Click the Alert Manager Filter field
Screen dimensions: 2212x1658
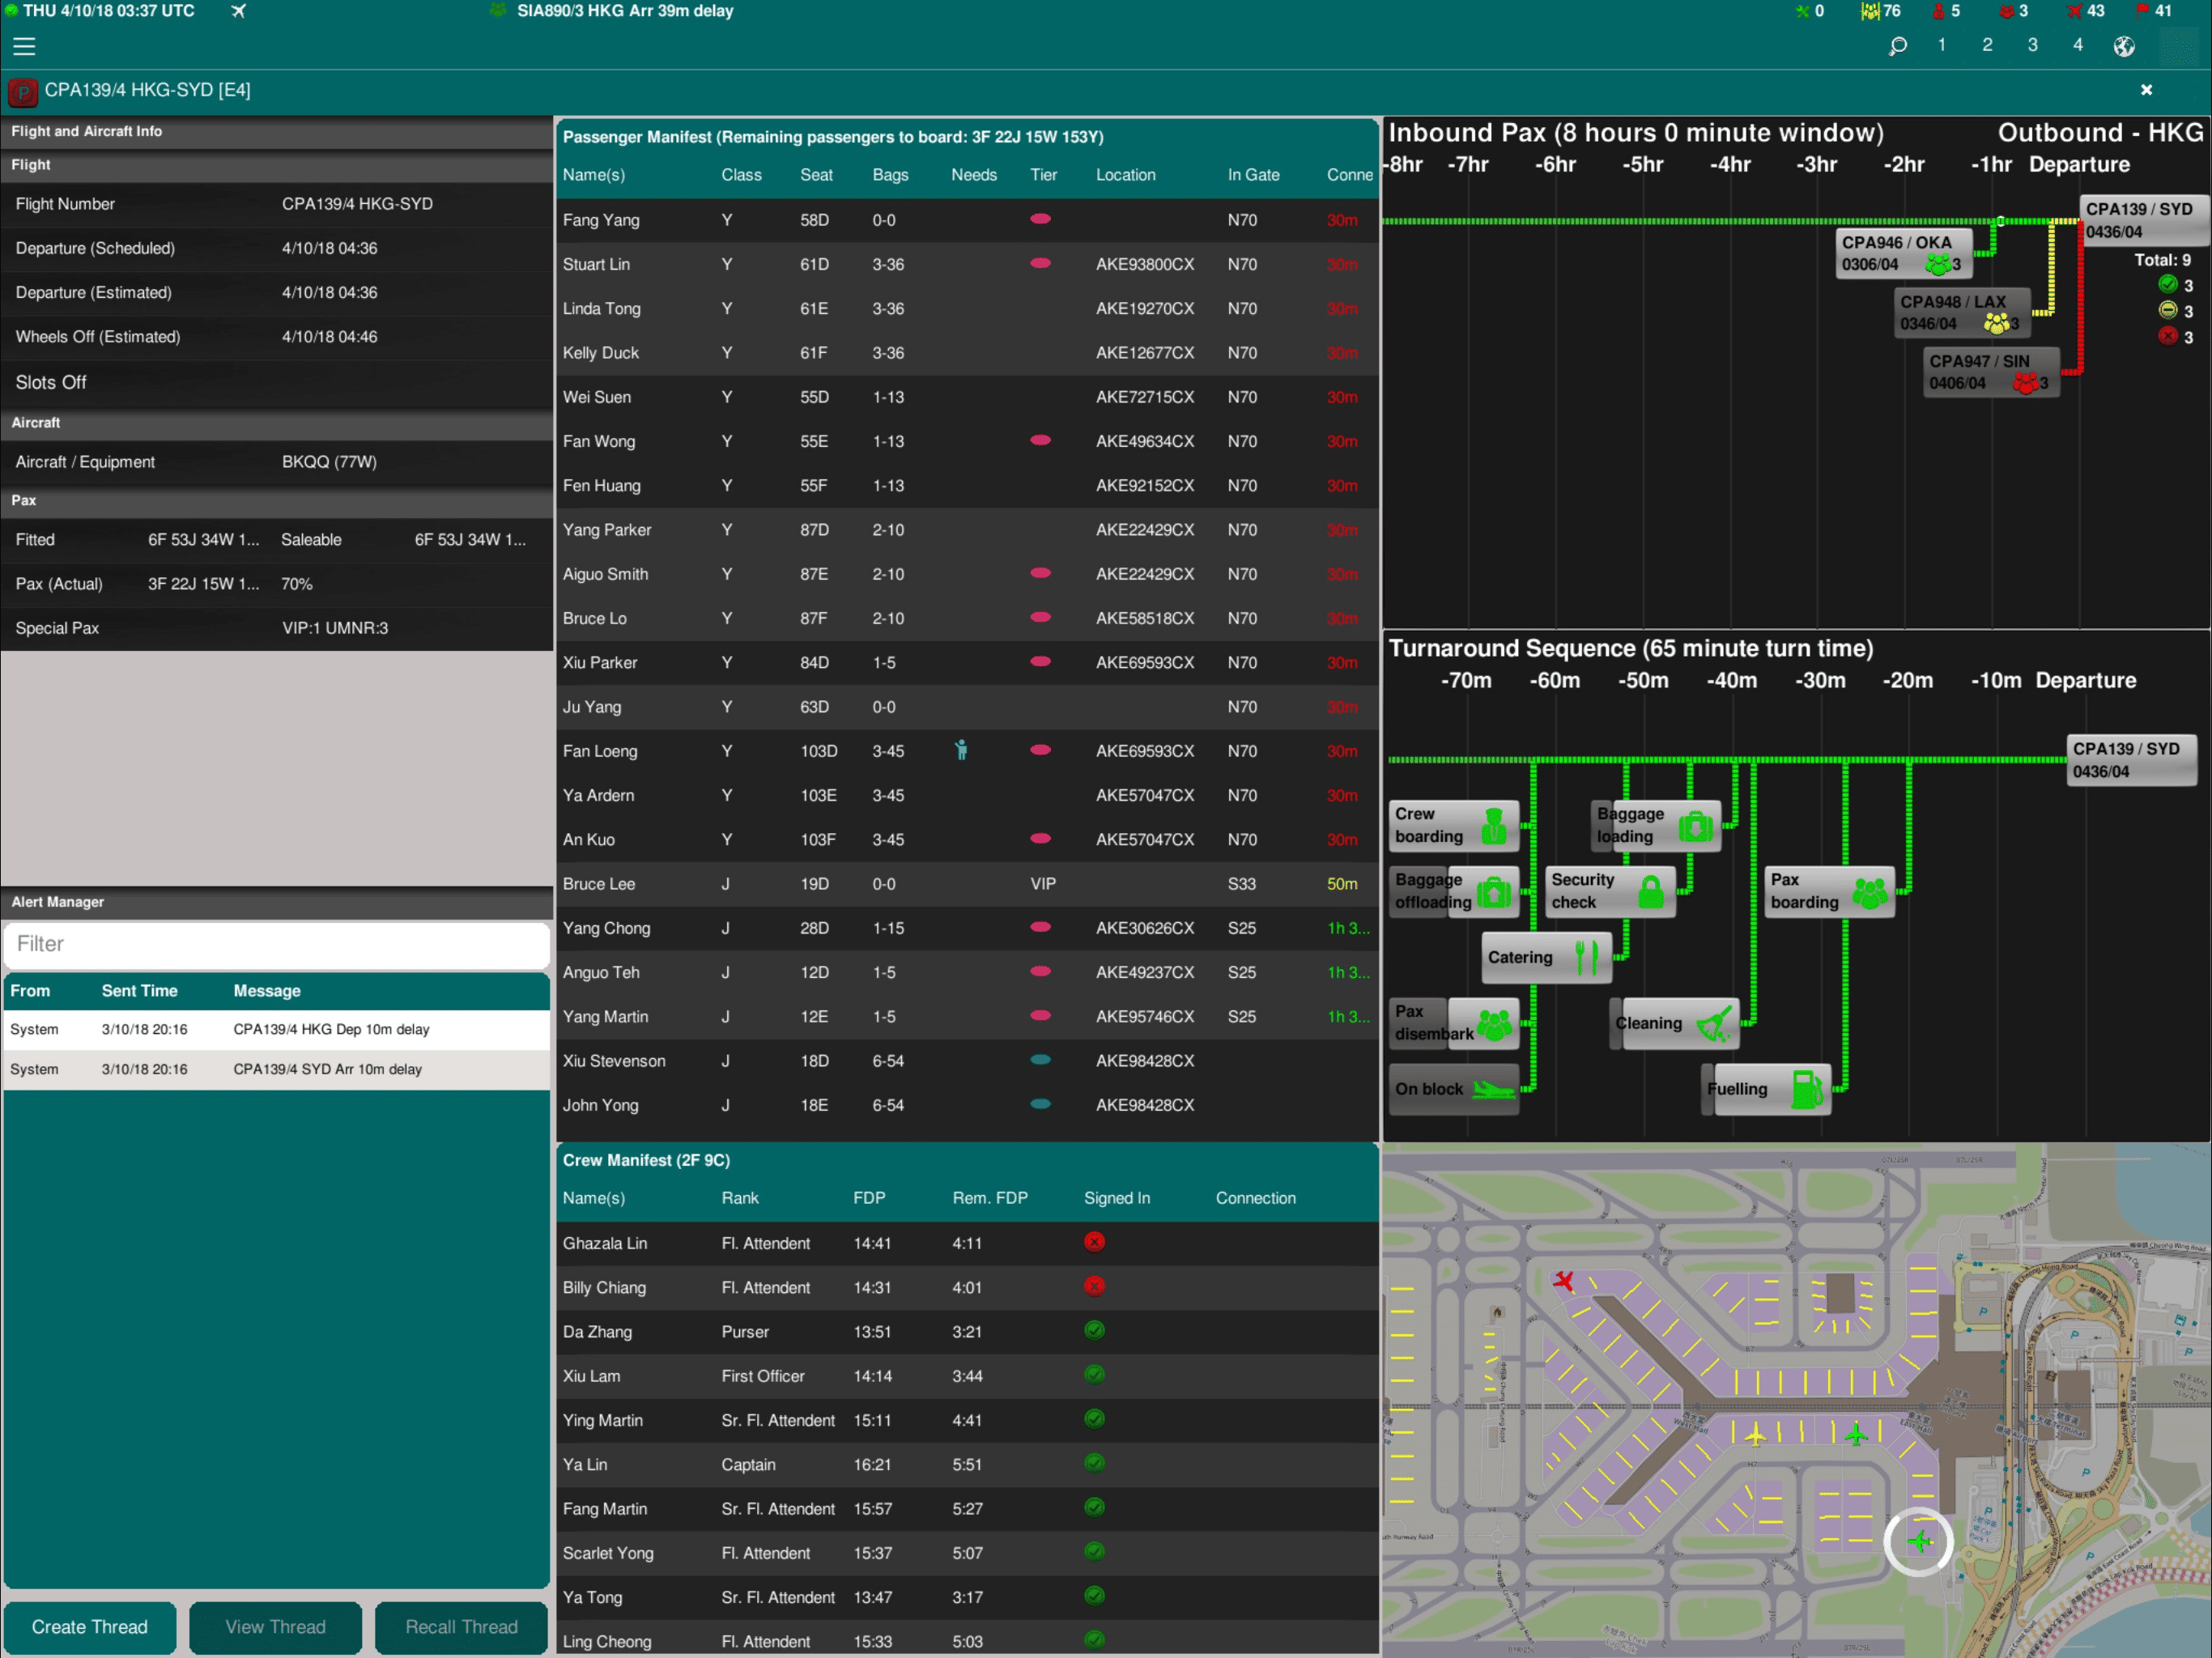pos(276,944)
